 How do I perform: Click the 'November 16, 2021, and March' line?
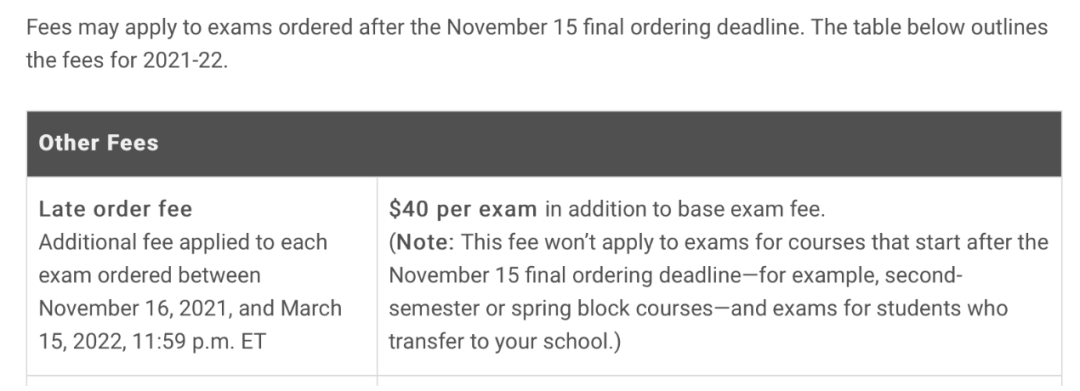tap(190, 308)
